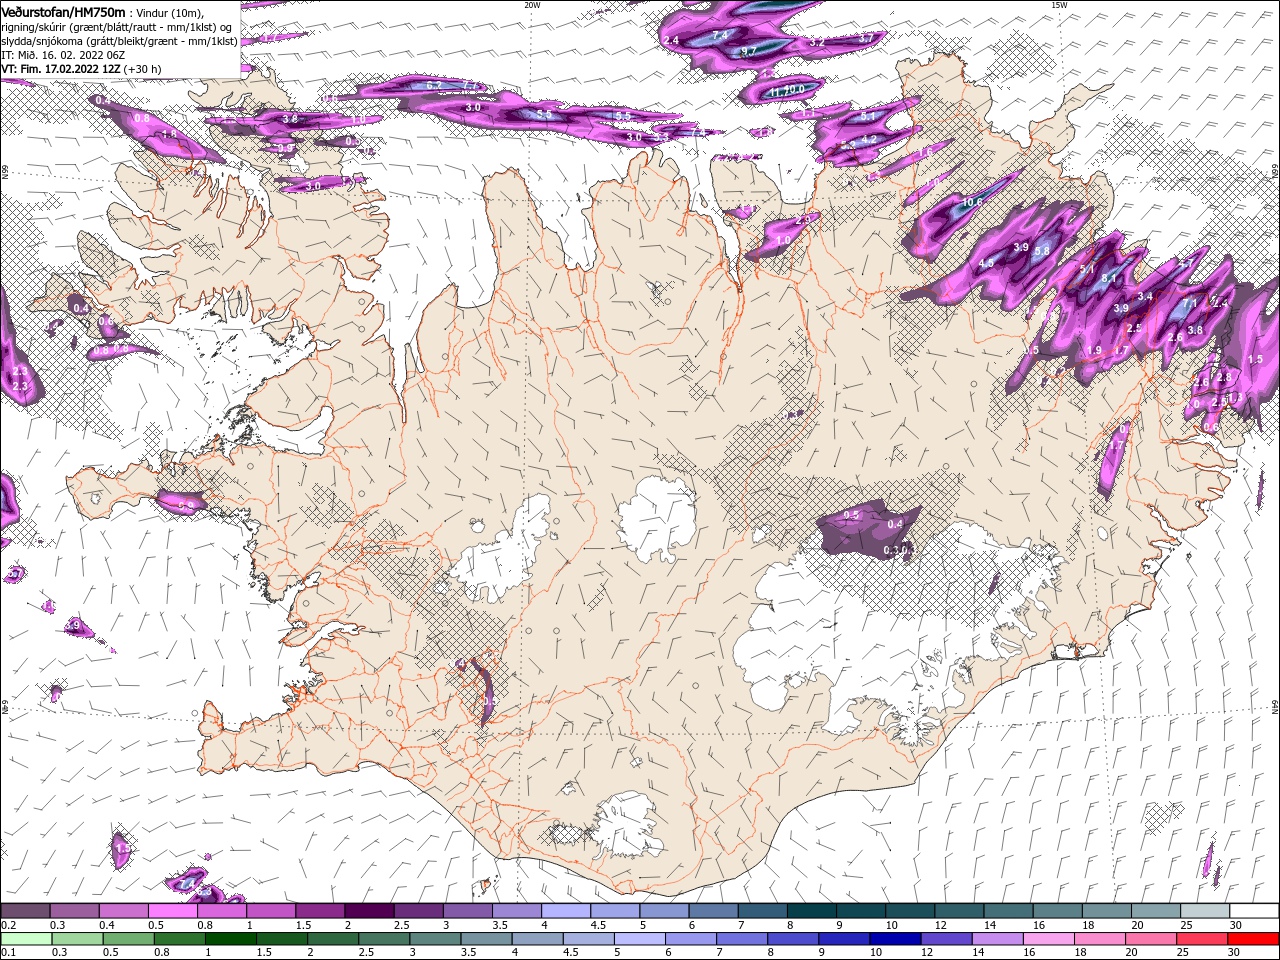Image resolution: width=1280 pixels, height=960 pixels.
Task: Click the medium blue 8 swatch on rain scale
Action: [792, 939]
